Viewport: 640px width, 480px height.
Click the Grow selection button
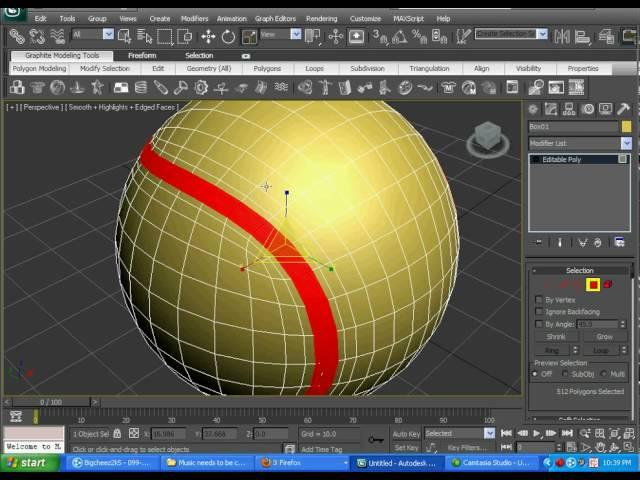point(605,337)
